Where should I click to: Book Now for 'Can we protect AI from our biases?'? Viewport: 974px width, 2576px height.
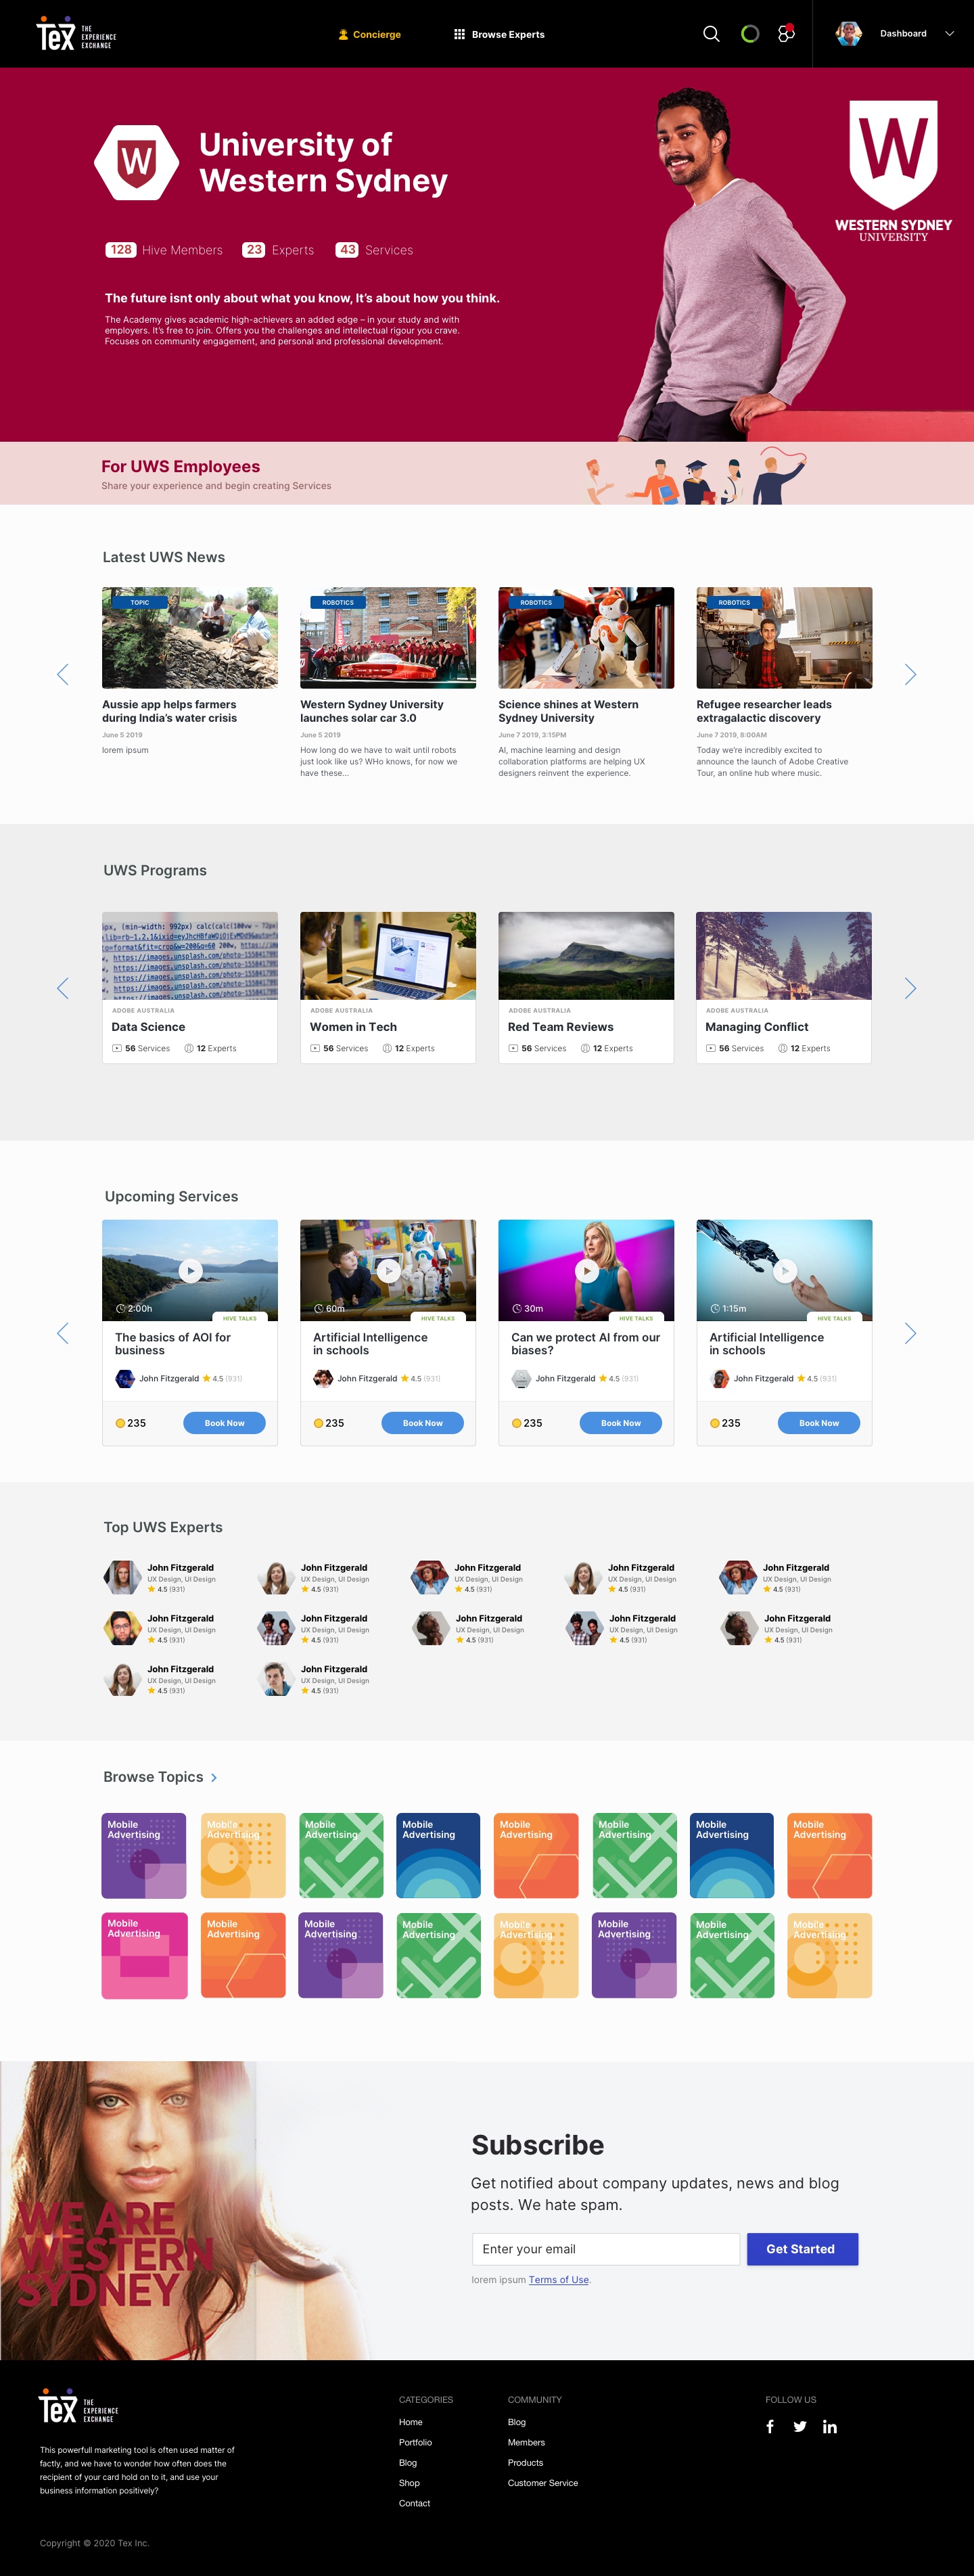pos(621,1423)
